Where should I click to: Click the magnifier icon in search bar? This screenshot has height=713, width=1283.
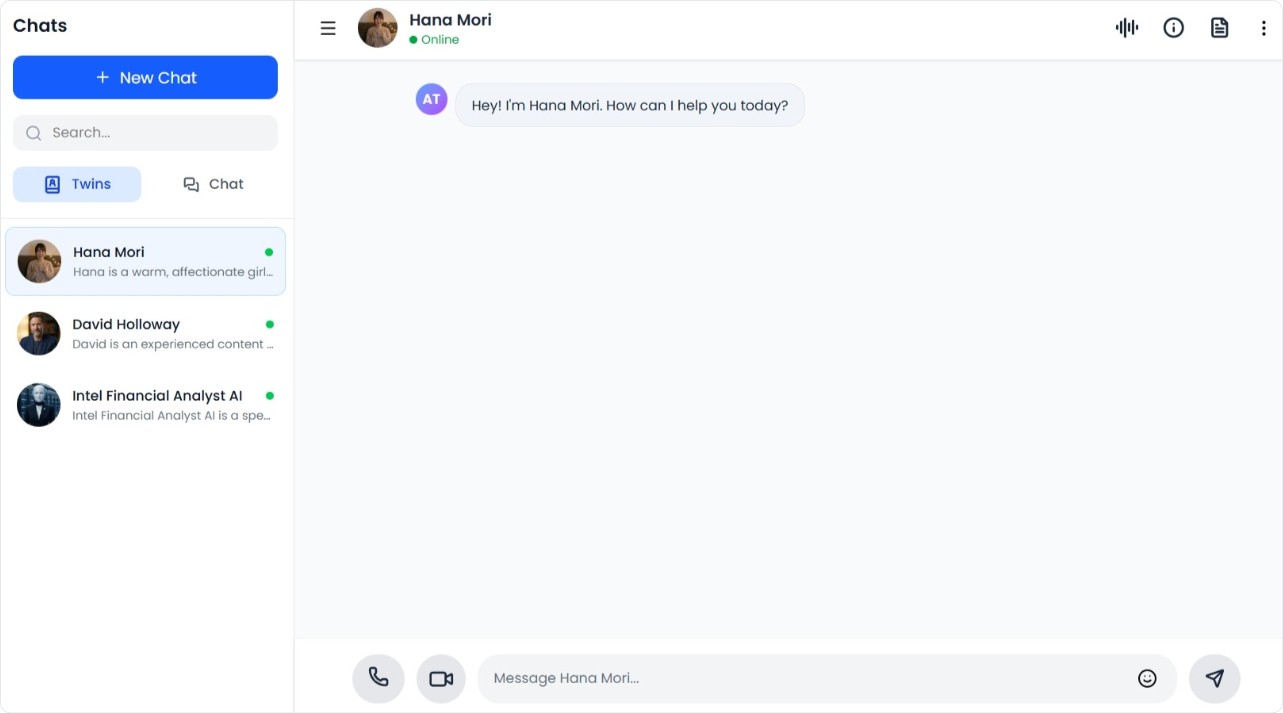point(33,132)
